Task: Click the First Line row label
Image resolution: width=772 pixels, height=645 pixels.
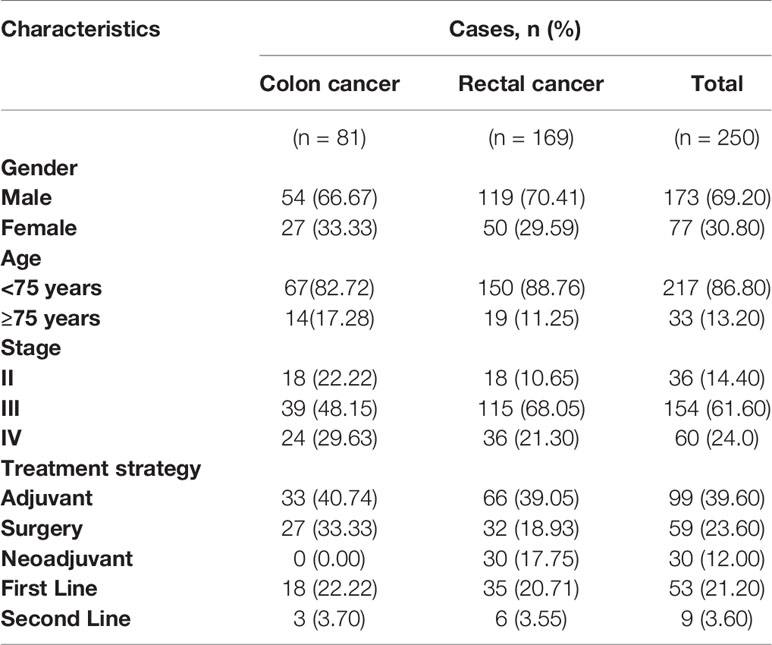Action: click(x=49, y=588)
